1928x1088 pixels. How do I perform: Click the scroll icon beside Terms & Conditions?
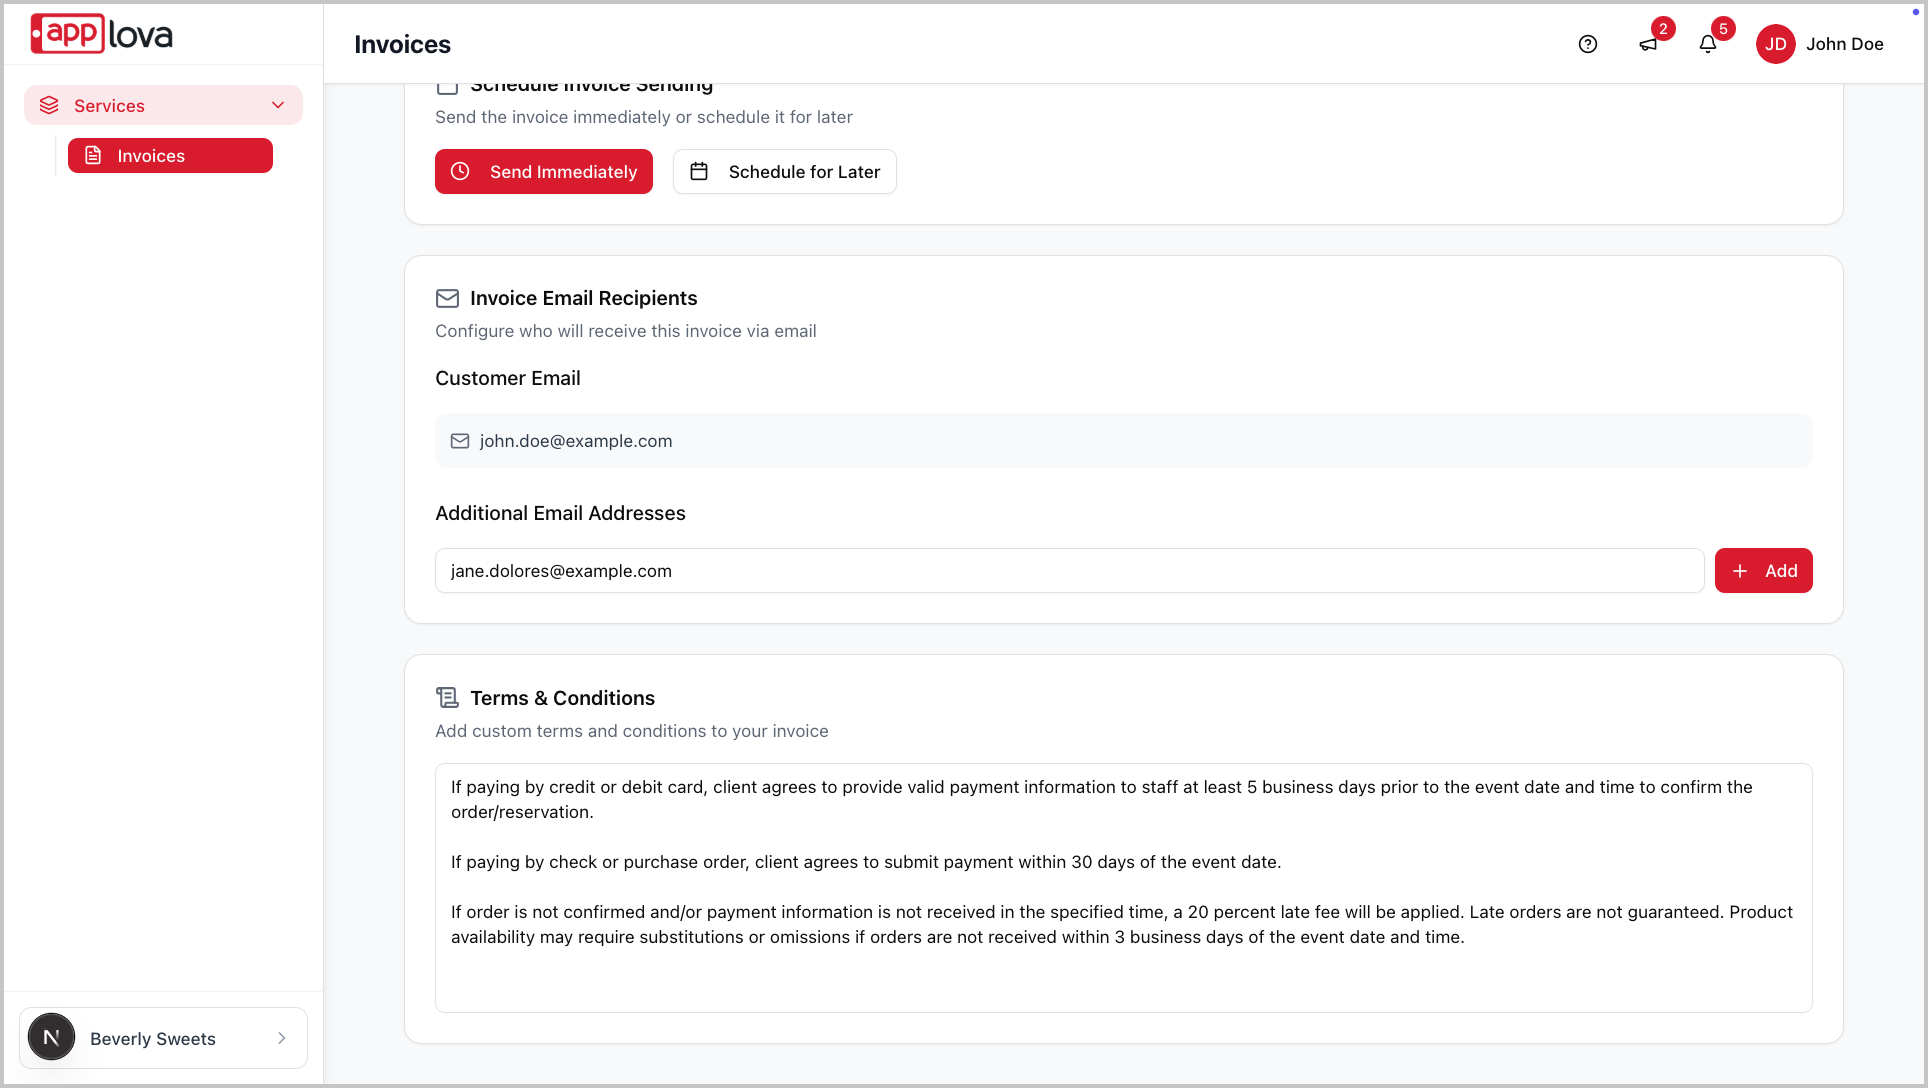click(447, 698)
